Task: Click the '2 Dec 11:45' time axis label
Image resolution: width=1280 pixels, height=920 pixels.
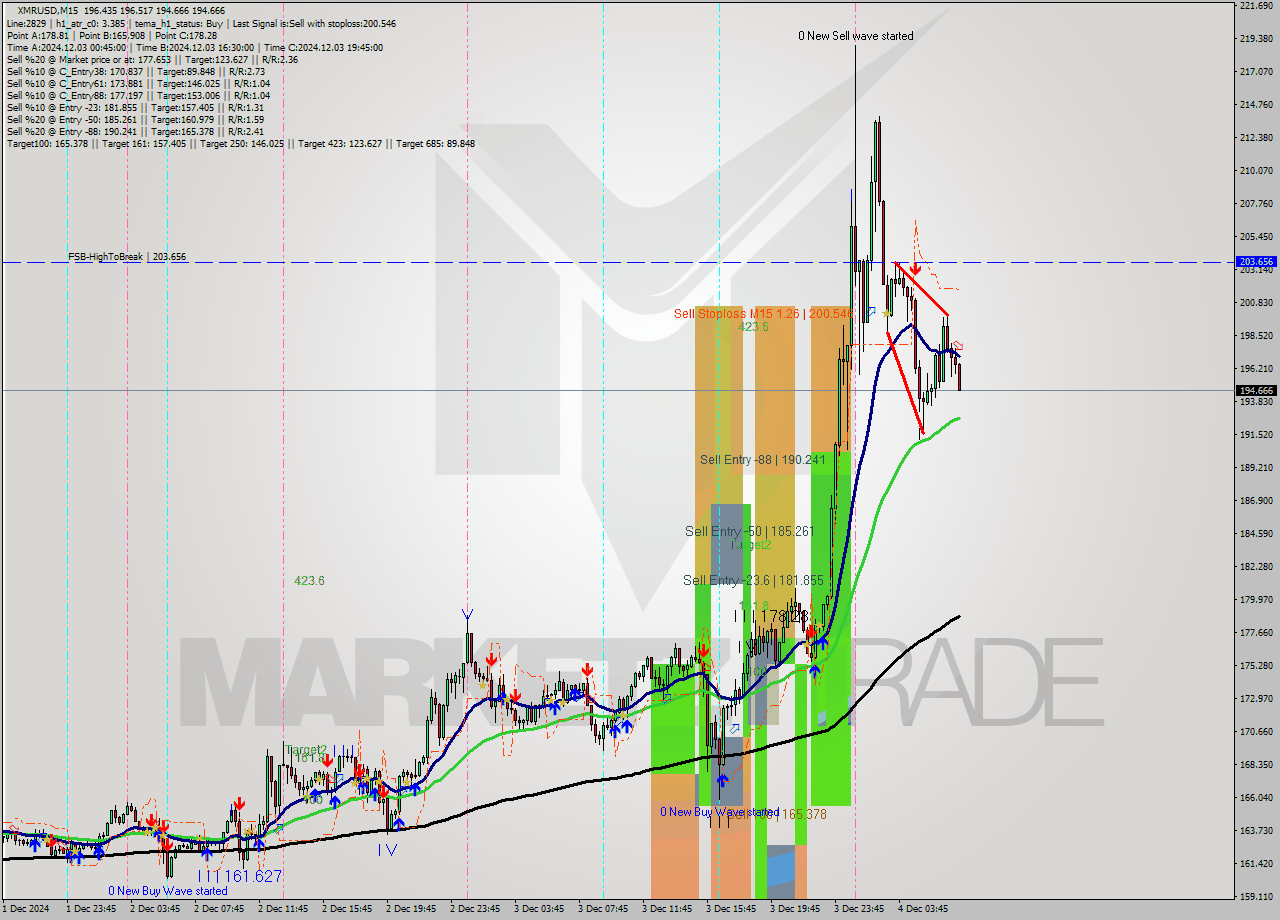Action: point(283,910)
